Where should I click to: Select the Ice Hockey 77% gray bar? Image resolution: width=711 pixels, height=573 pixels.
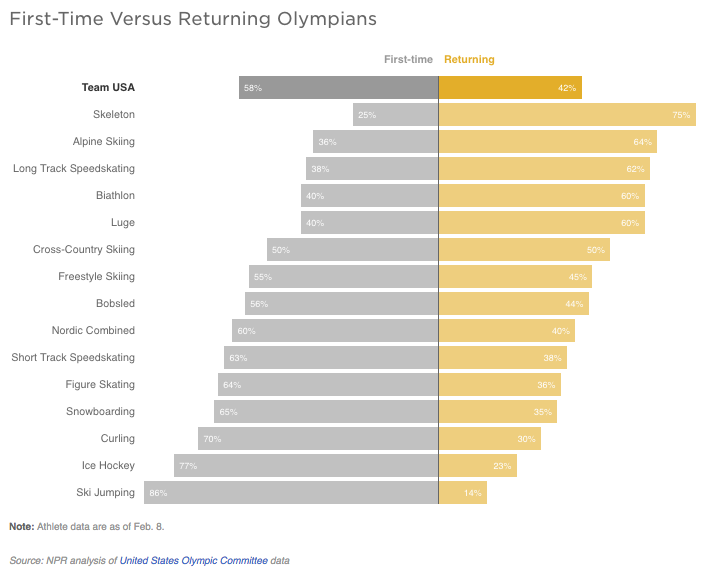point(306,466)
